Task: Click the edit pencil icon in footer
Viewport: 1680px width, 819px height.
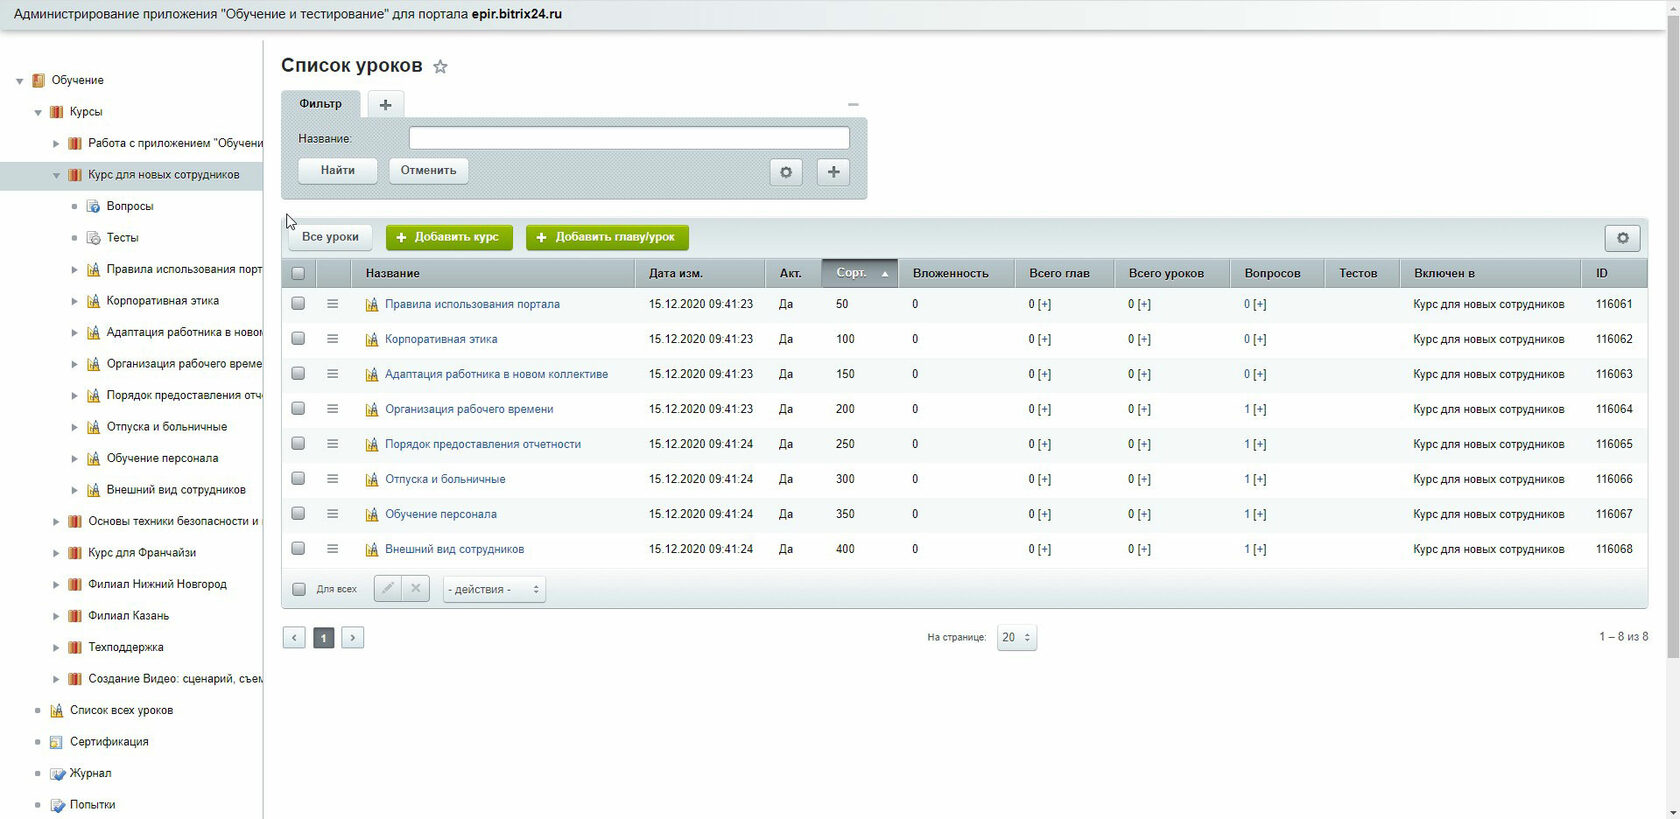Action: [x=387, y=589]
